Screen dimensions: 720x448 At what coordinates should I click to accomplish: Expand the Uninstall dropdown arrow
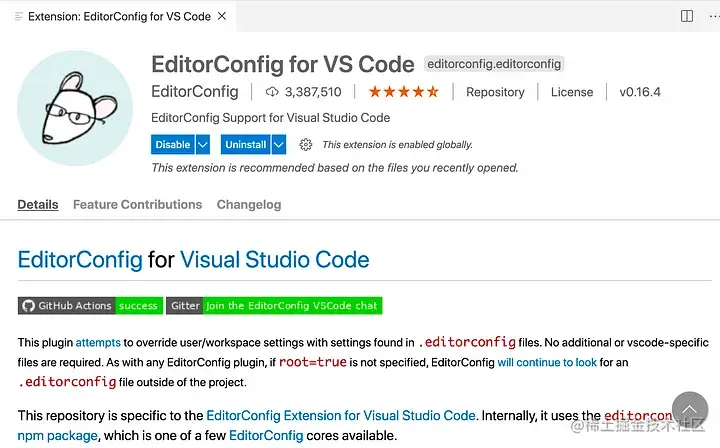[x=279, y=145]
